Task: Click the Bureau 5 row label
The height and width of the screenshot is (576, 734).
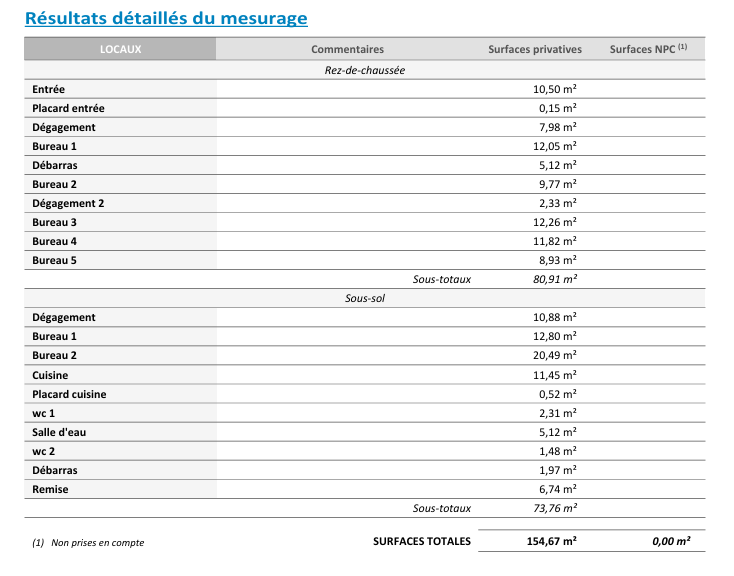Action: 54,260
